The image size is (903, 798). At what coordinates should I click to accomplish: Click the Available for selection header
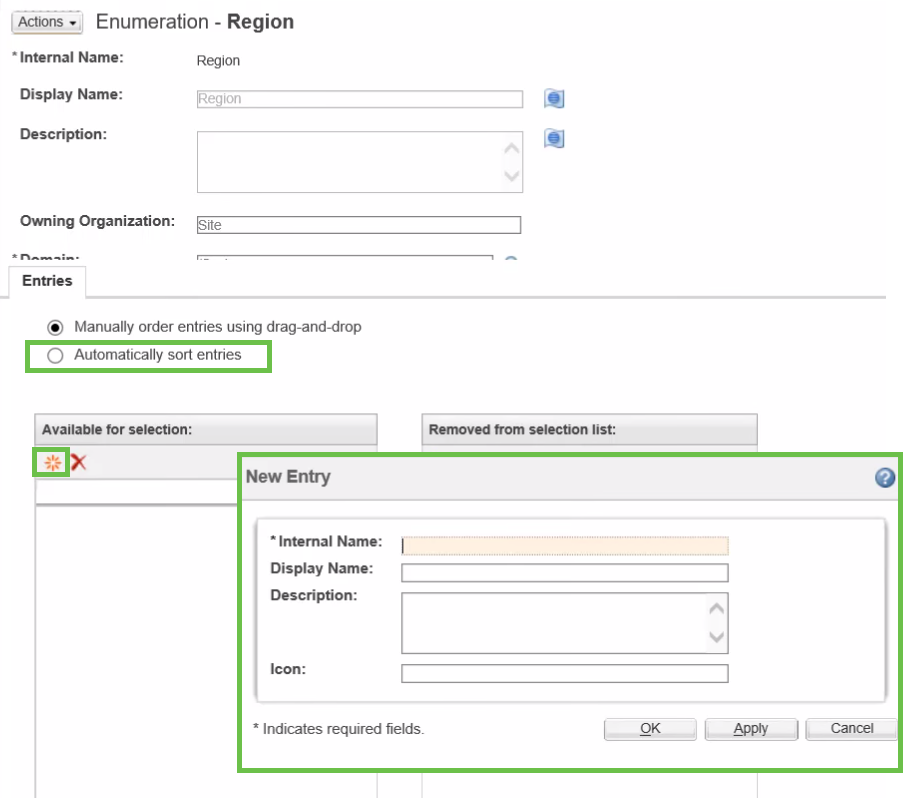206,430
